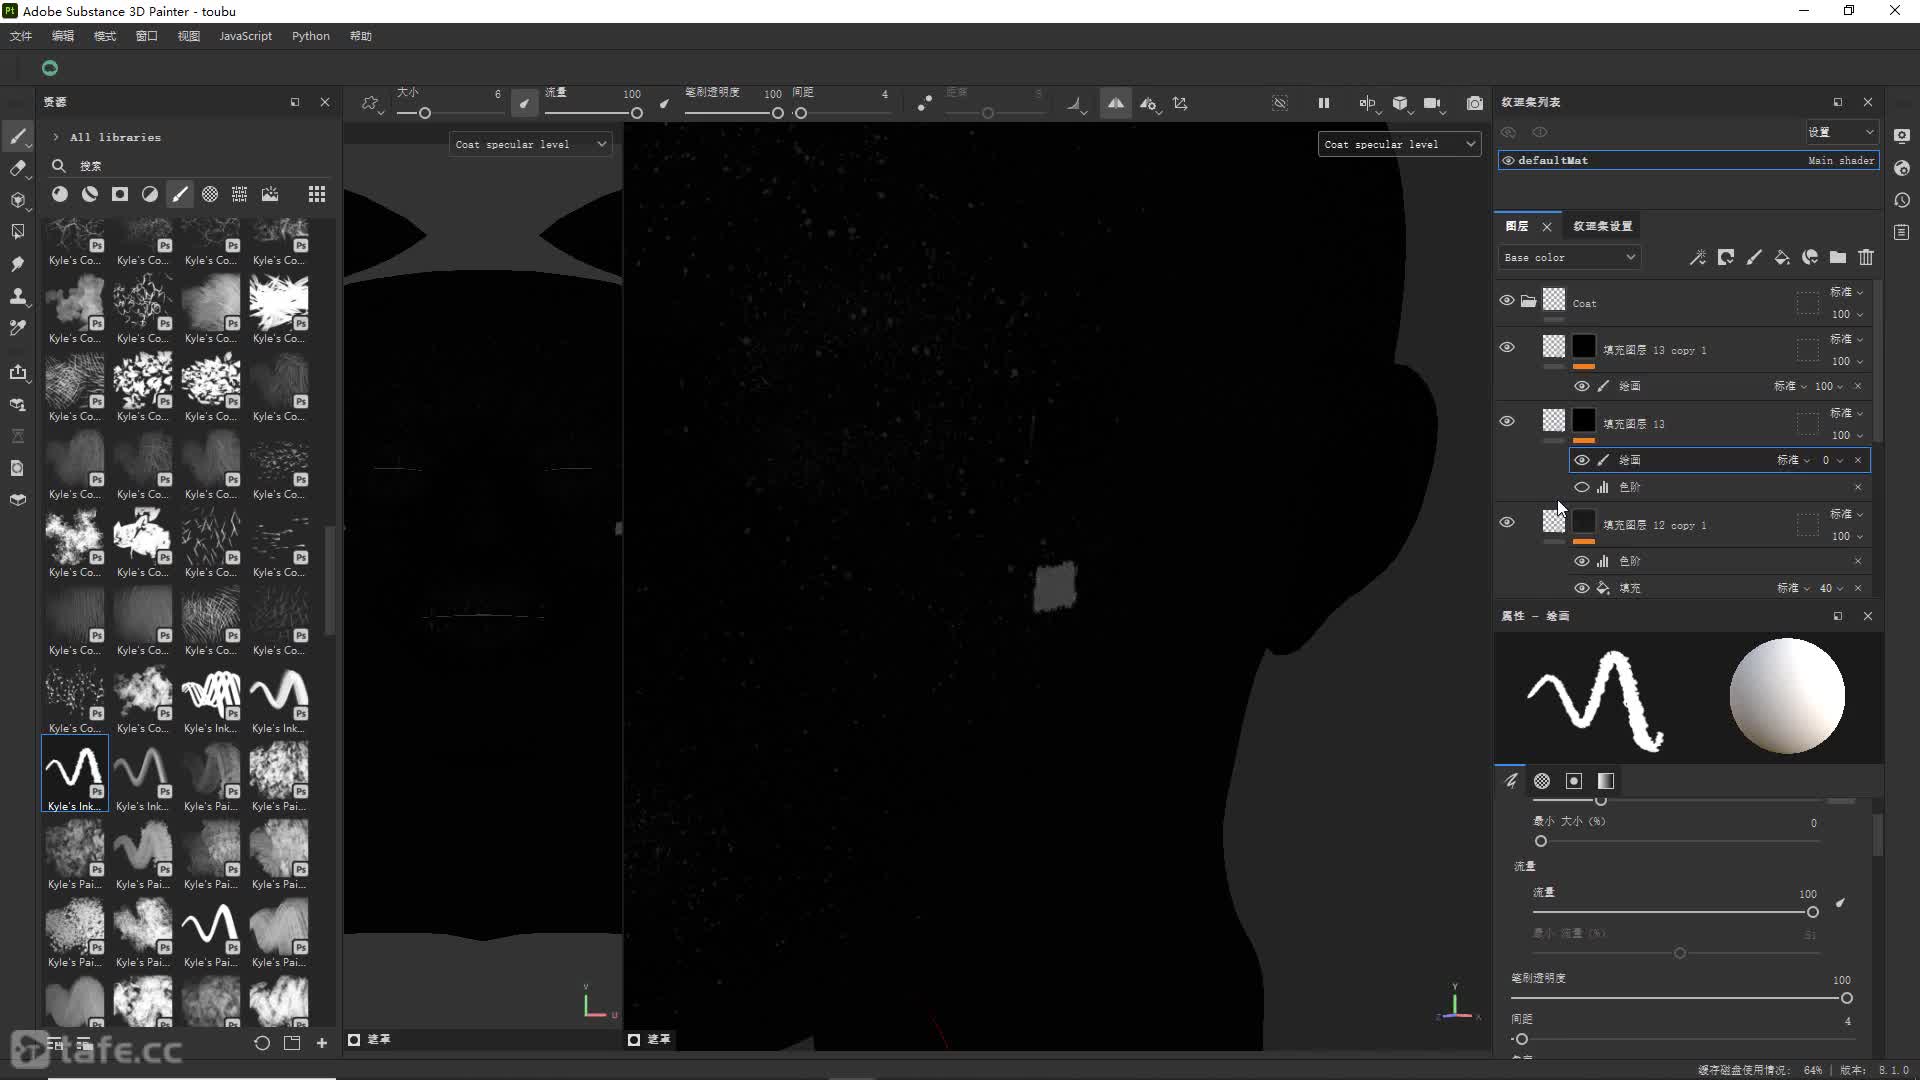Open right viewport Coat specular level dropdown
The width and height of the screenshot is (1920, 1080).
(x=1399, y=144)
